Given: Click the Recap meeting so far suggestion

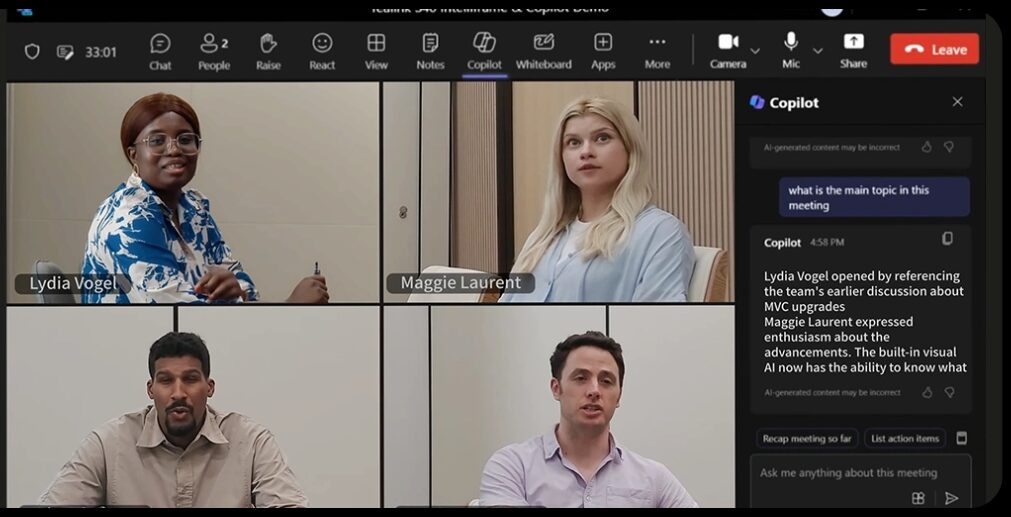Looking at the screenshot, I should pyautogui.click(x=807, y=439).
